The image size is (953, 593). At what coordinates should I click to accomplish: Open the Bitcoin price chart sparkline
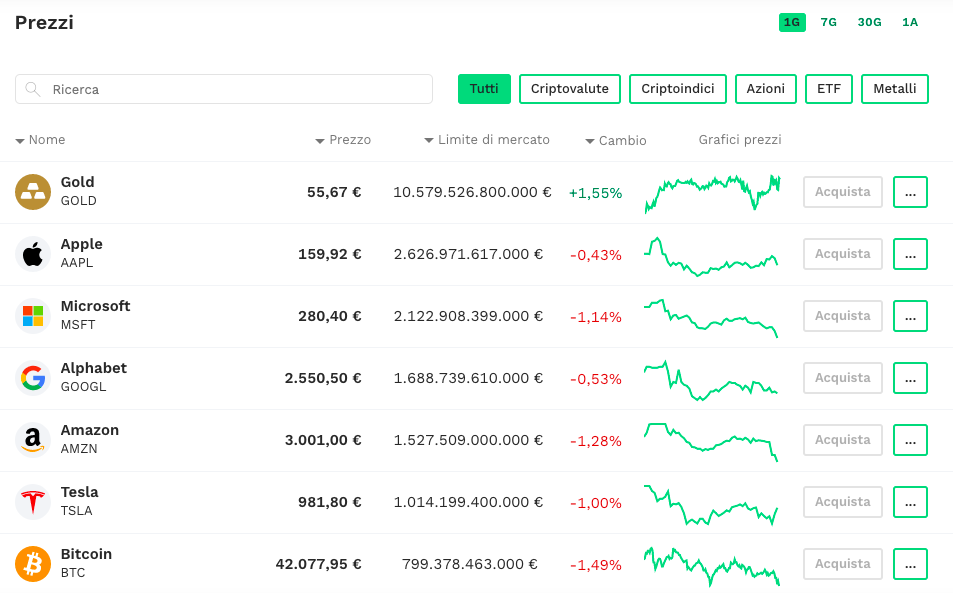click(712, 566)
